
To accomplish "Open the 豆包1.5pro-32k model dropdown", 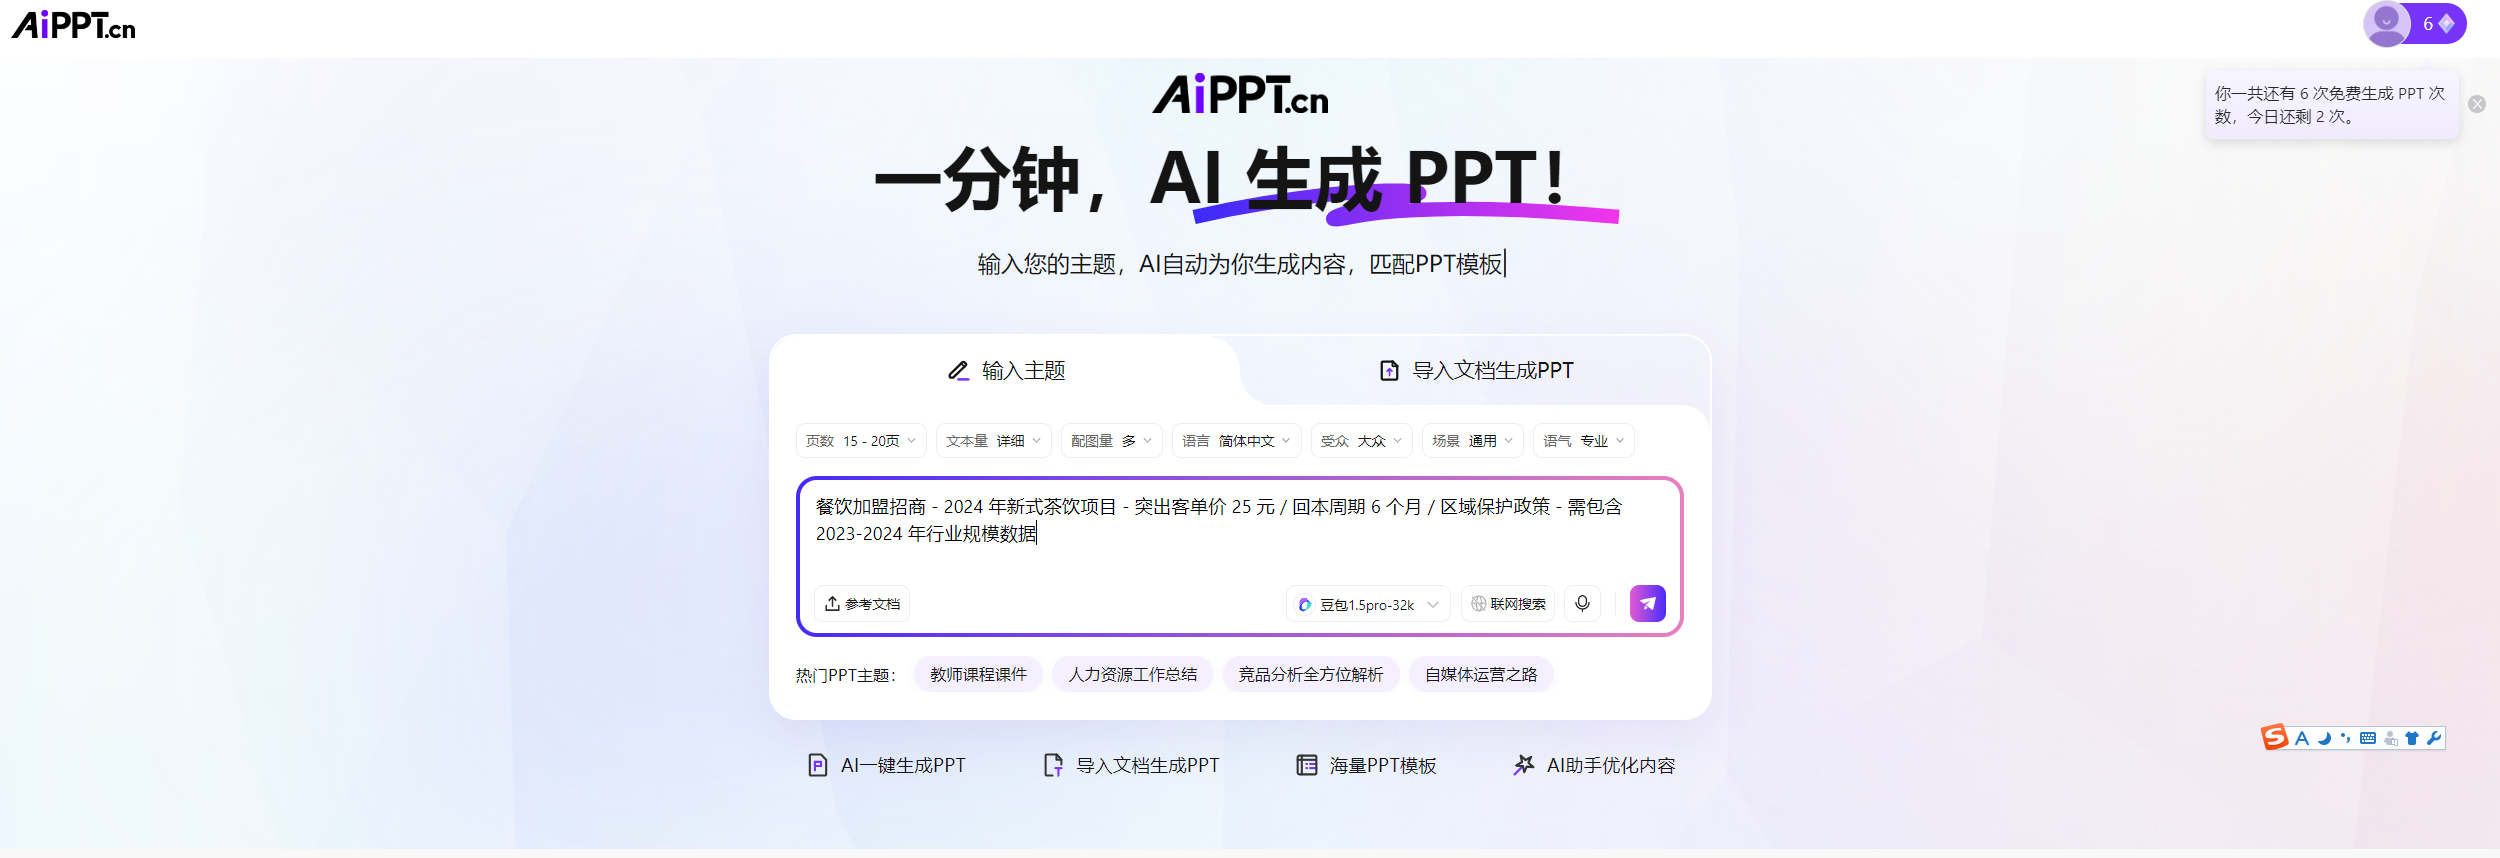I will [1367, 604].
